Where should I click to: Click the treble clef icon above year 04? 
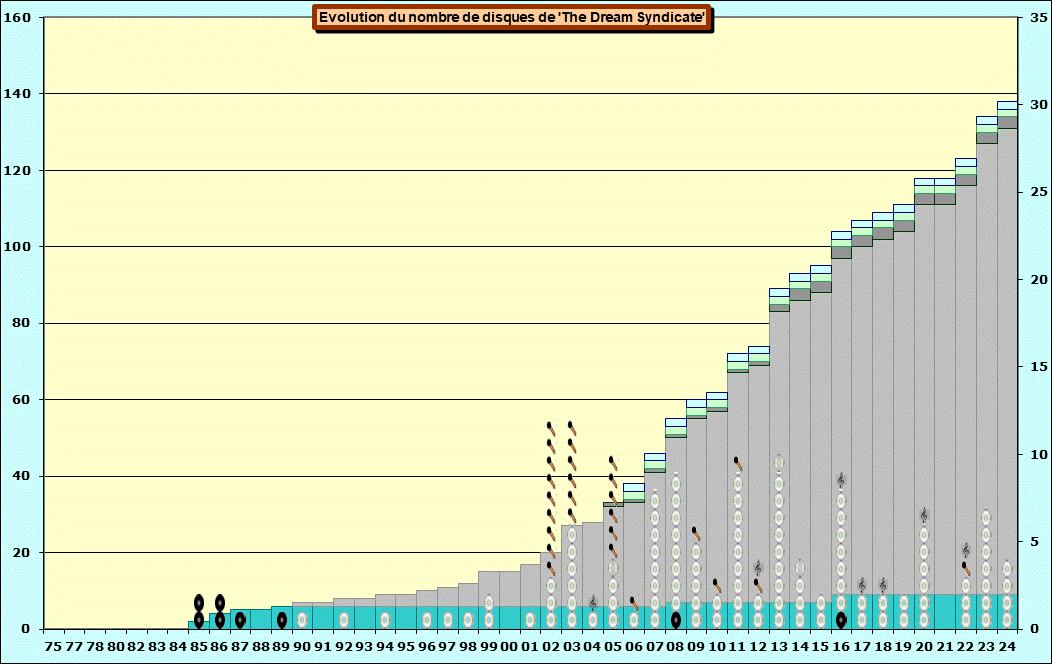pyautogui.click(x=592, y=602)
